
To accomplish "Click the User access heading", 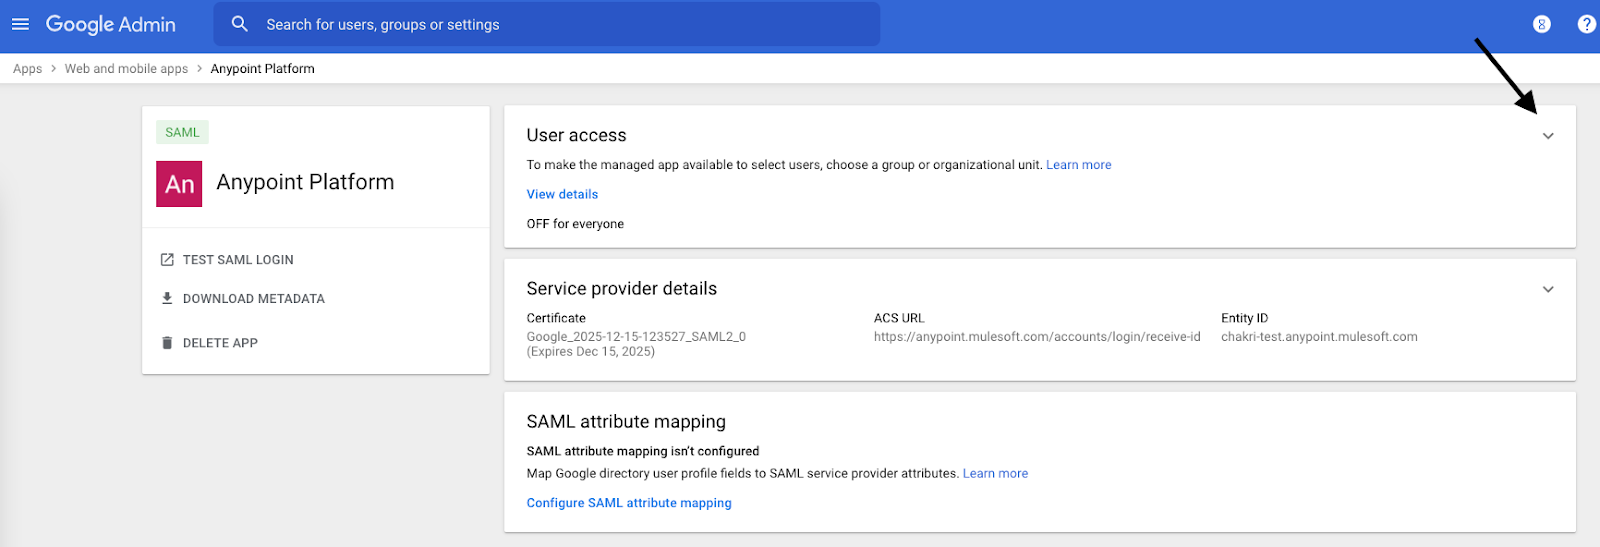I will point(576,135).
